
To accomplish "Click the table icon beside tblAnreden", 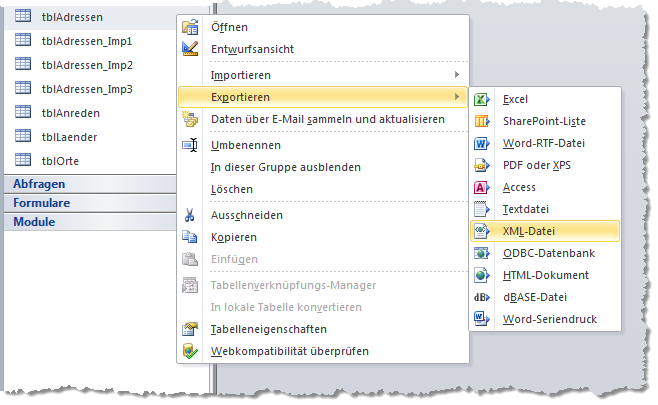I will (23, 112).
